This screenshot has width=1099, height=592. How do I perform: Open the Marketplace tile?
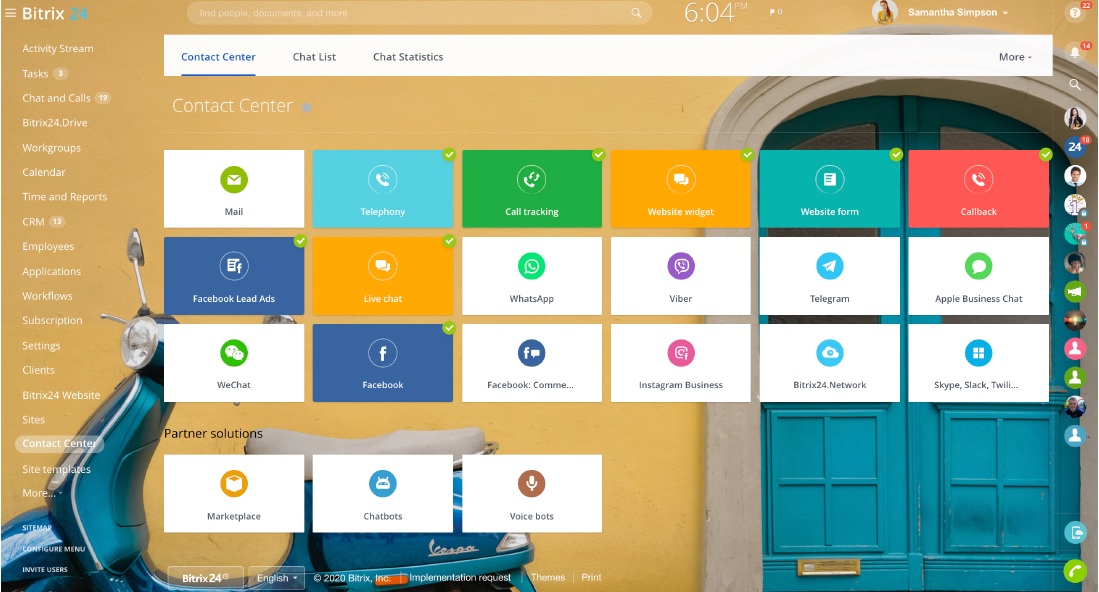(x=234, y=492)
